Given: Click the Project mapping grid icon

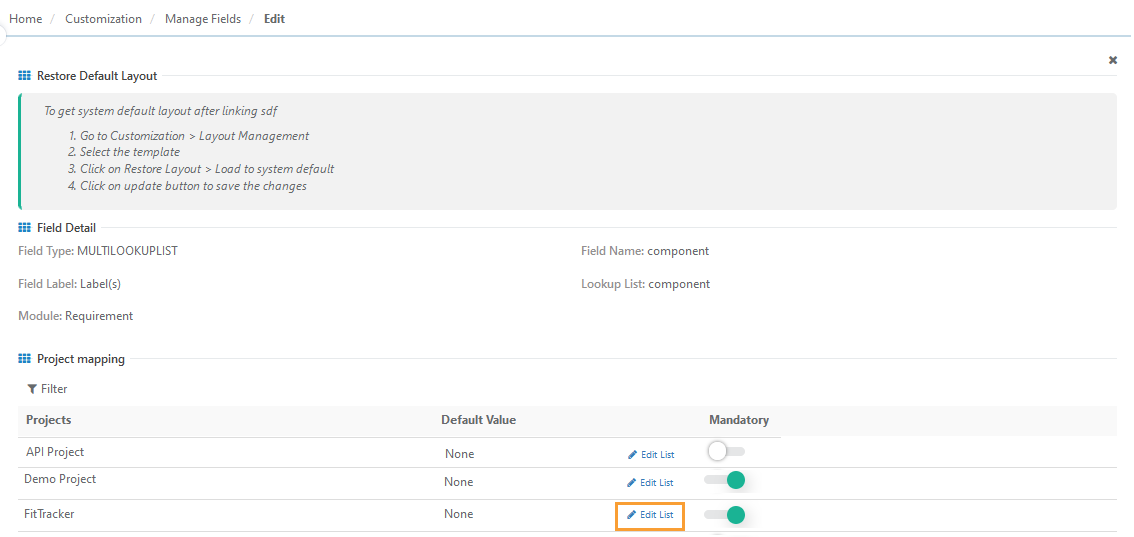Looking at the screenshot, I should (x=24, y=358).
